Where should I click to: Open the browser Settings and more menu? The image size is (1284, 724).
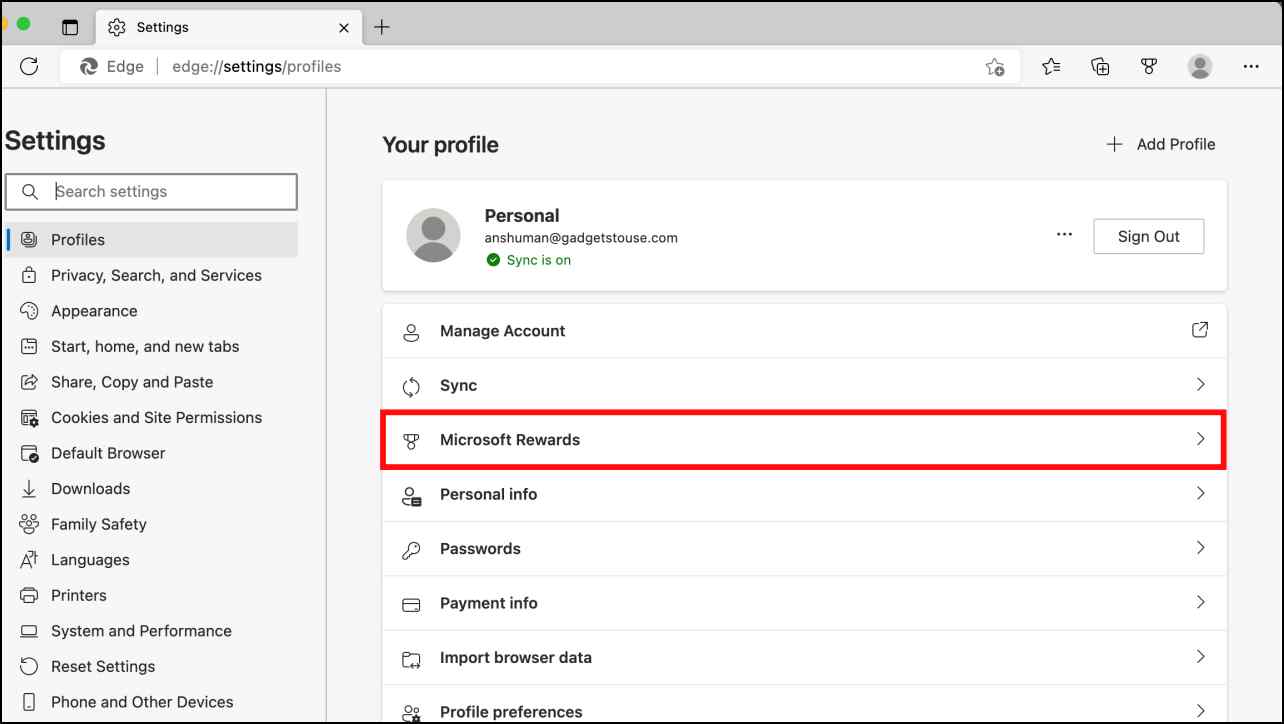1251,66
